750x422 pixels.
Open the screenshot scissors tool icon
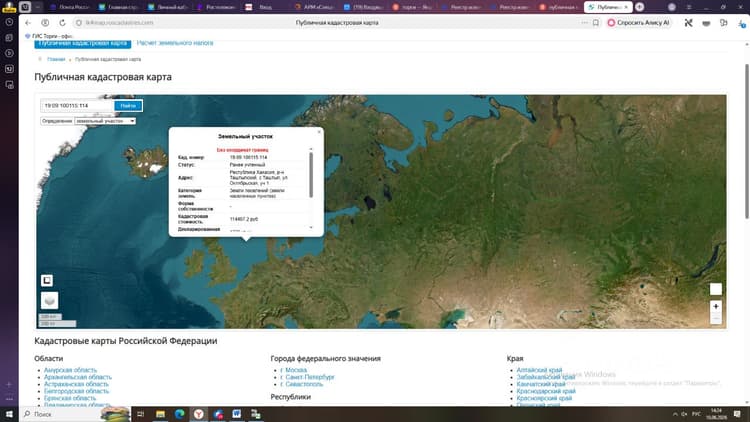(x=688, y=22)
